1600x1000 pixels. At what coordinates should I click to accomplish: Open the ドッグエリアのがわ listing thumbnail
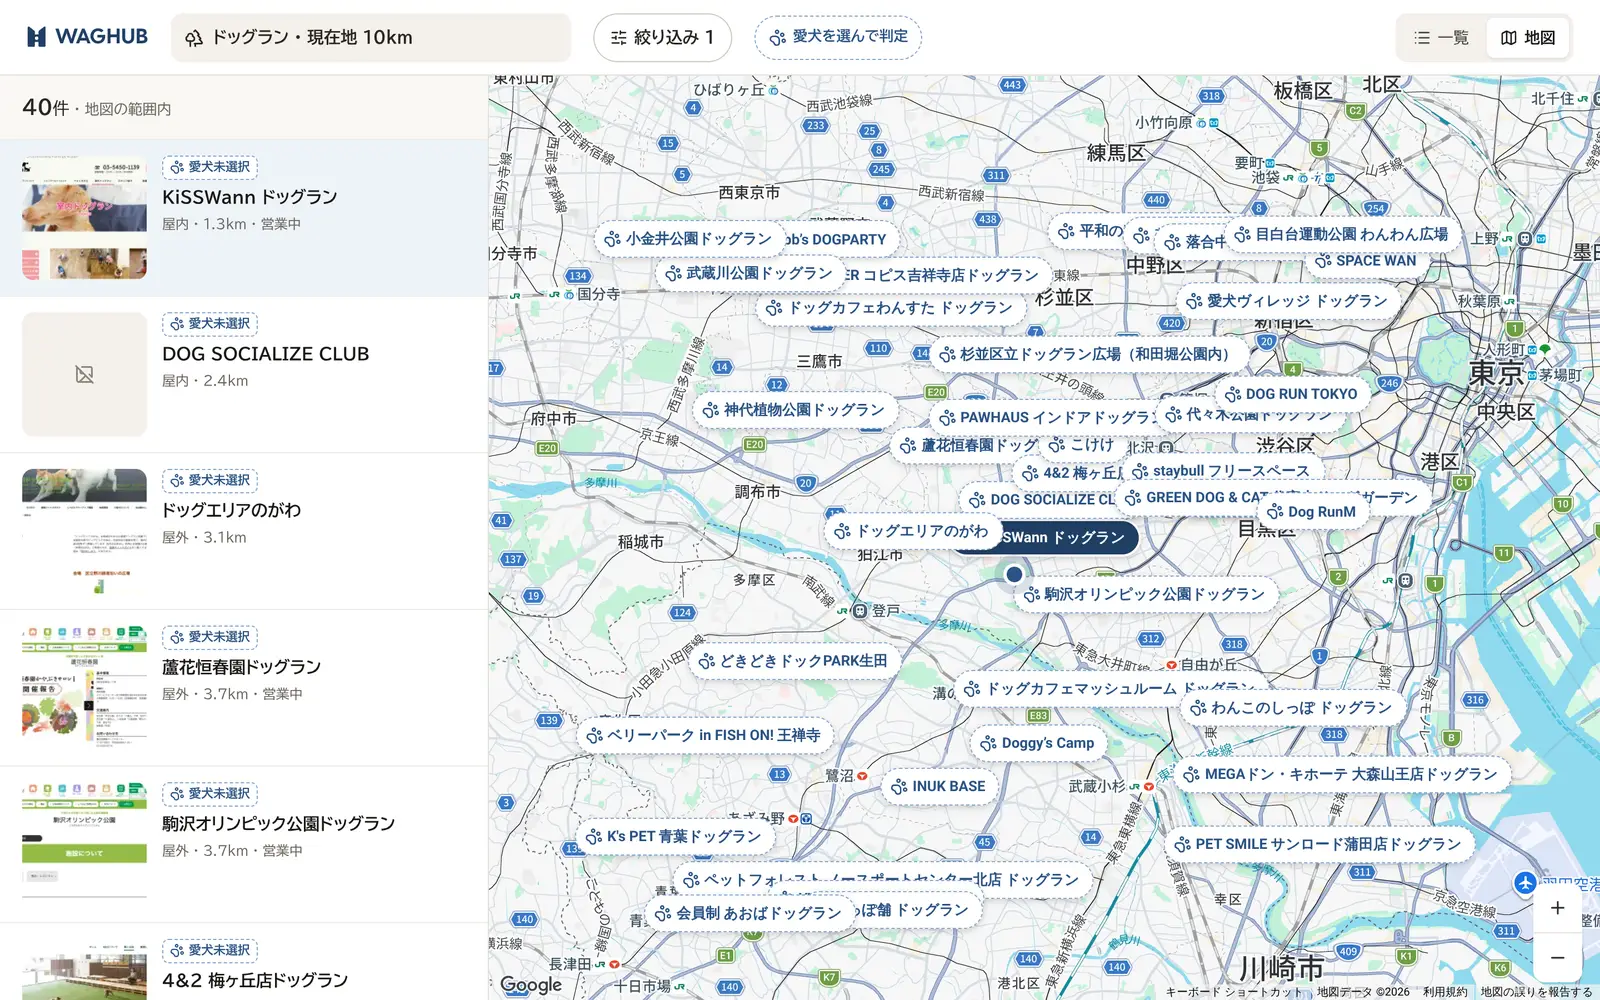[x=85, y=531]
